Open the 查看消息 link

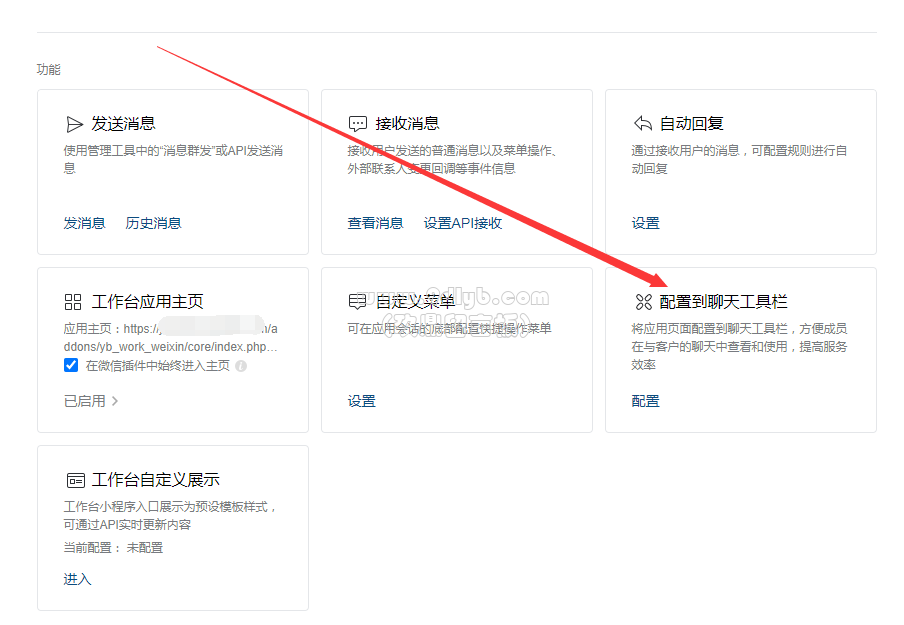[375, 223]
